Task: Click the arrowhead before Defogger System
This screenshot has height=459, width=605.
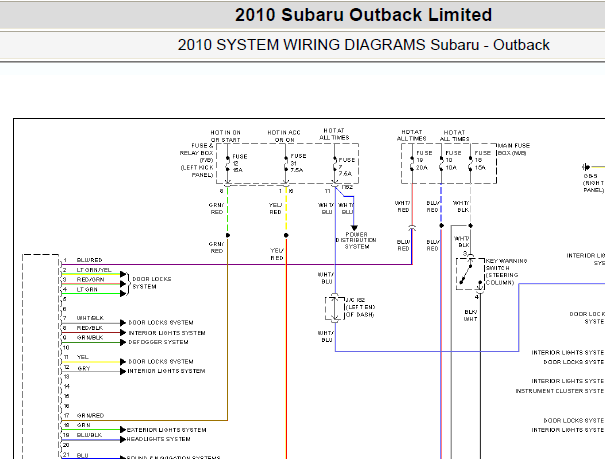Action: pyautogui.click(x=123, y=342)
